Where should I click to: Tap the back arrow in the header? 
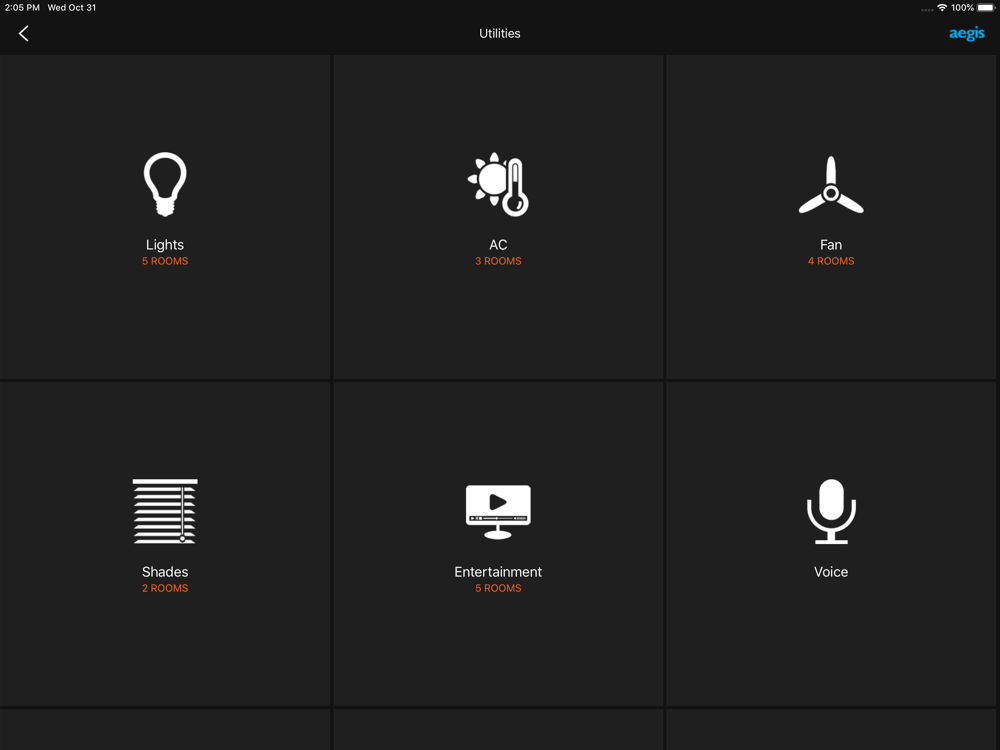[24, 34]
